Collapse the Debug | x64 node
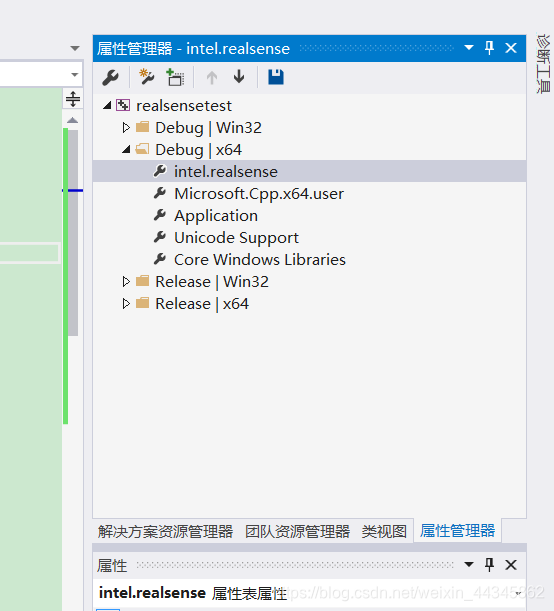The width and height of the screenshot is (554, 611). click(x=126, y=150)
